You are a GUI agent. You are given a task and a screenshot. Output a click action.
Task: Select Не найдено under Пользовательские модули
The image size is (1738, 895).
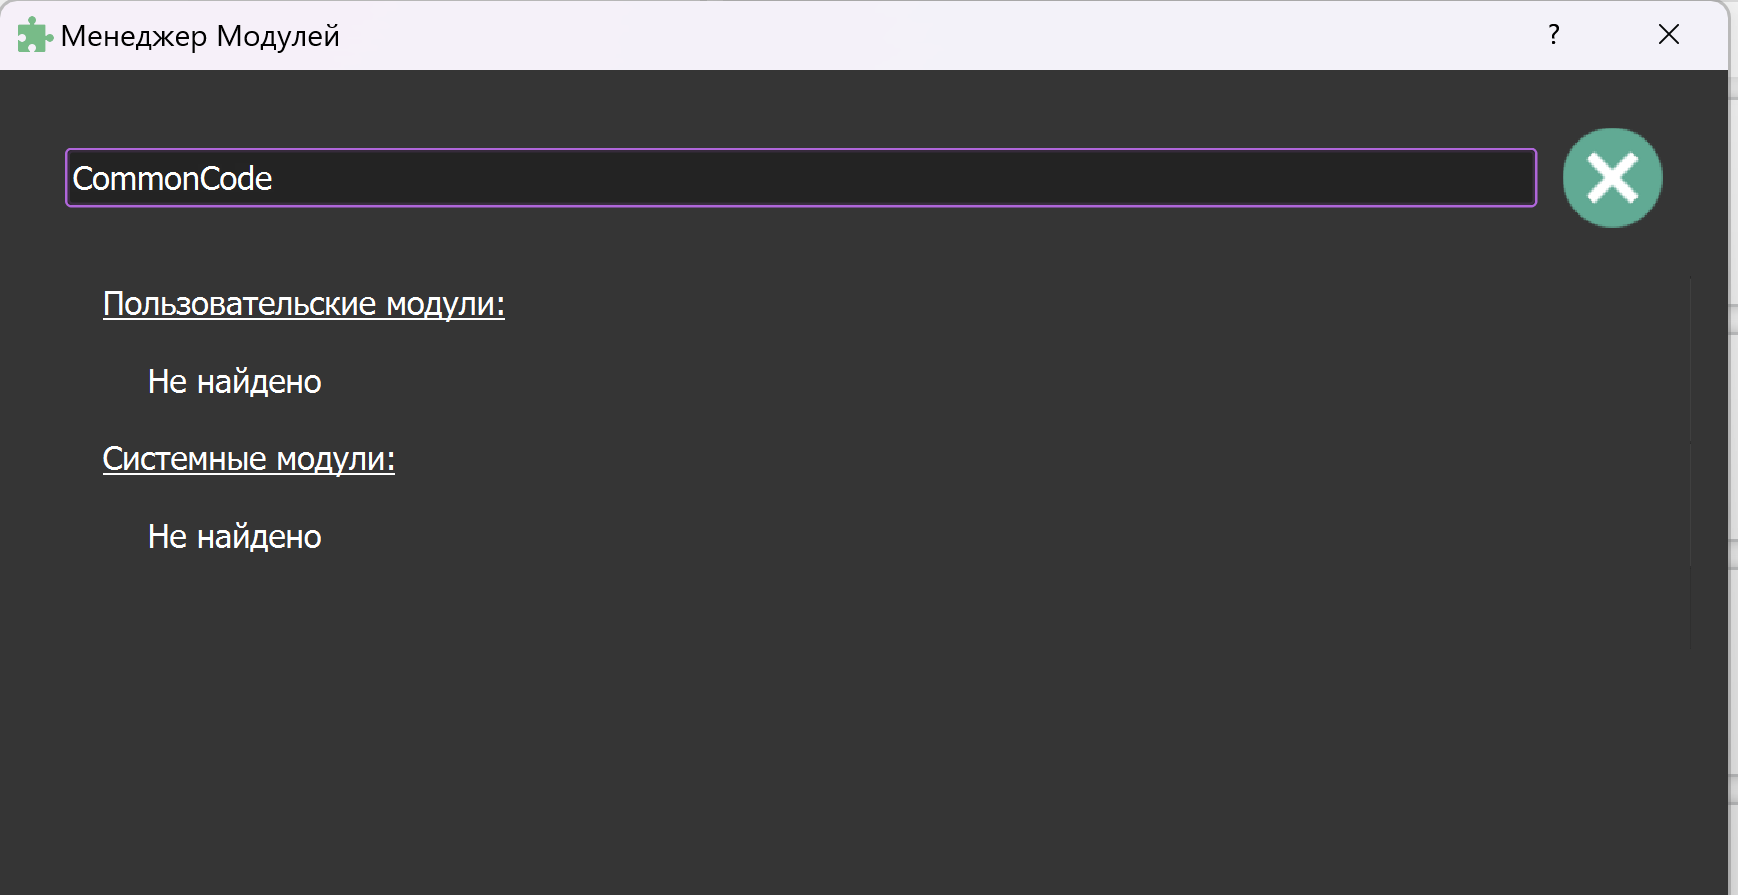pyautogui.click(x=234, y=382)
